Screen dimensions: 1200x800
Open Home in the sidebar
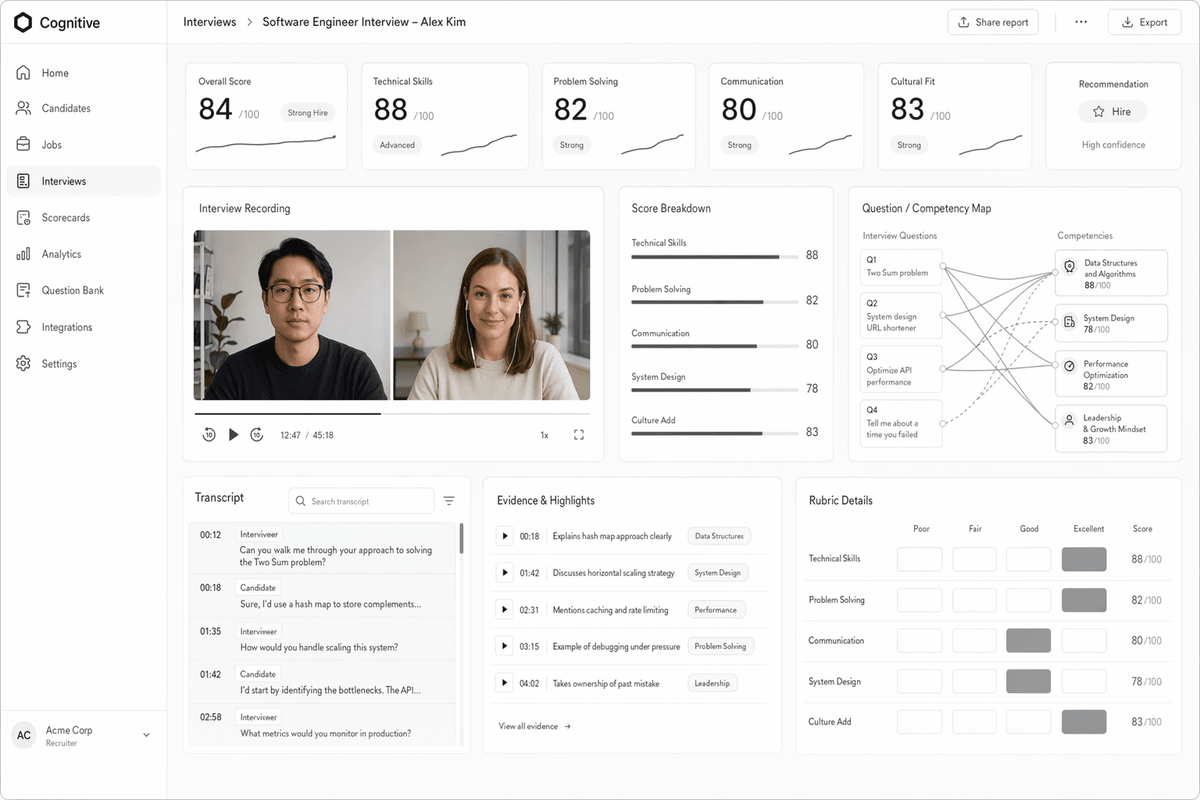tap(83, 73)
